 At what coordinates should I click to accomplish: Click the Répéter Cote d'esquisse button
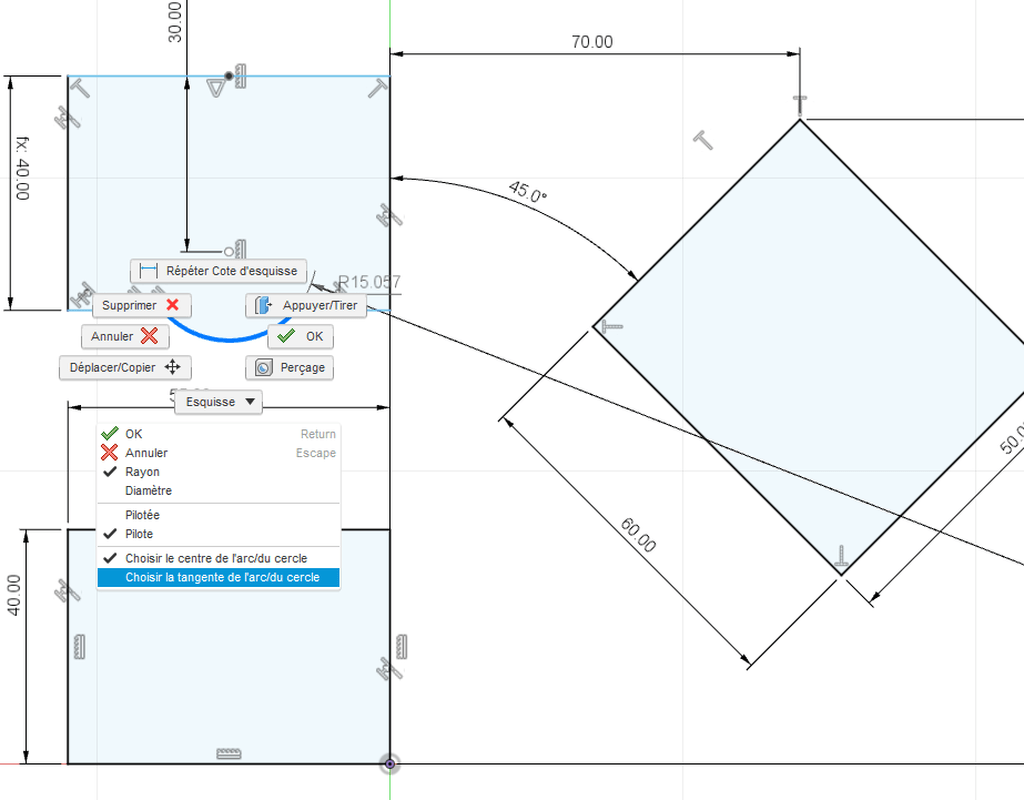[x=219, y=271]
